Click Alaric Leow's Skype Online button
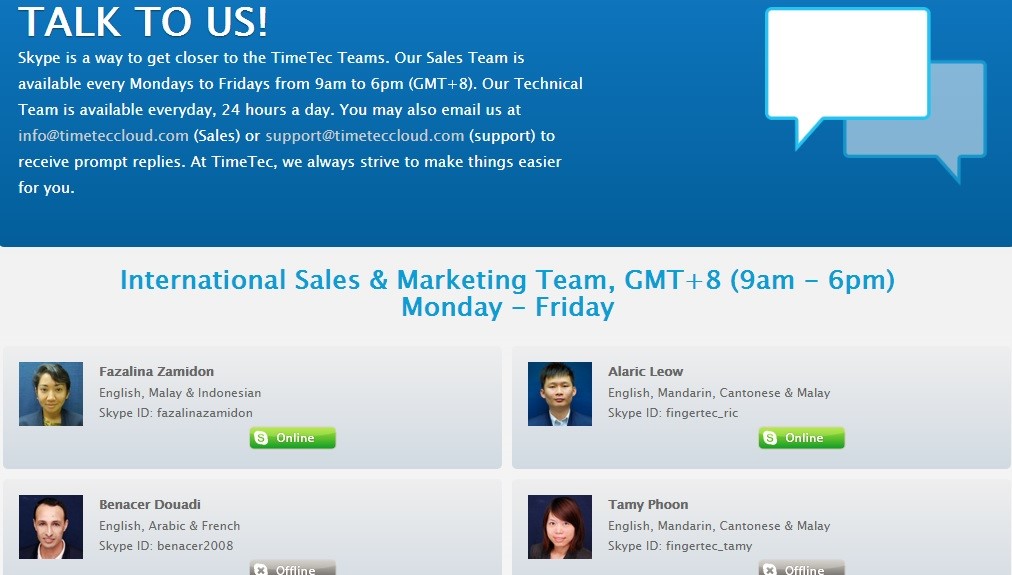1012x575 pixels. coord(801,438)
